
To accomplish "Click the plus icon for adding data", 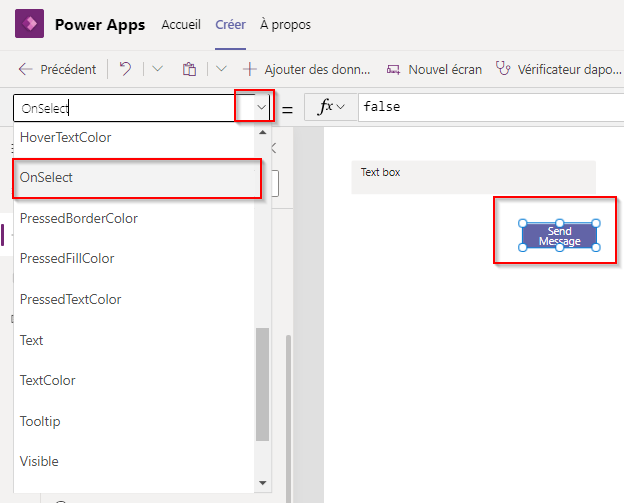I will pyautogui.click(x=250, y=69).
